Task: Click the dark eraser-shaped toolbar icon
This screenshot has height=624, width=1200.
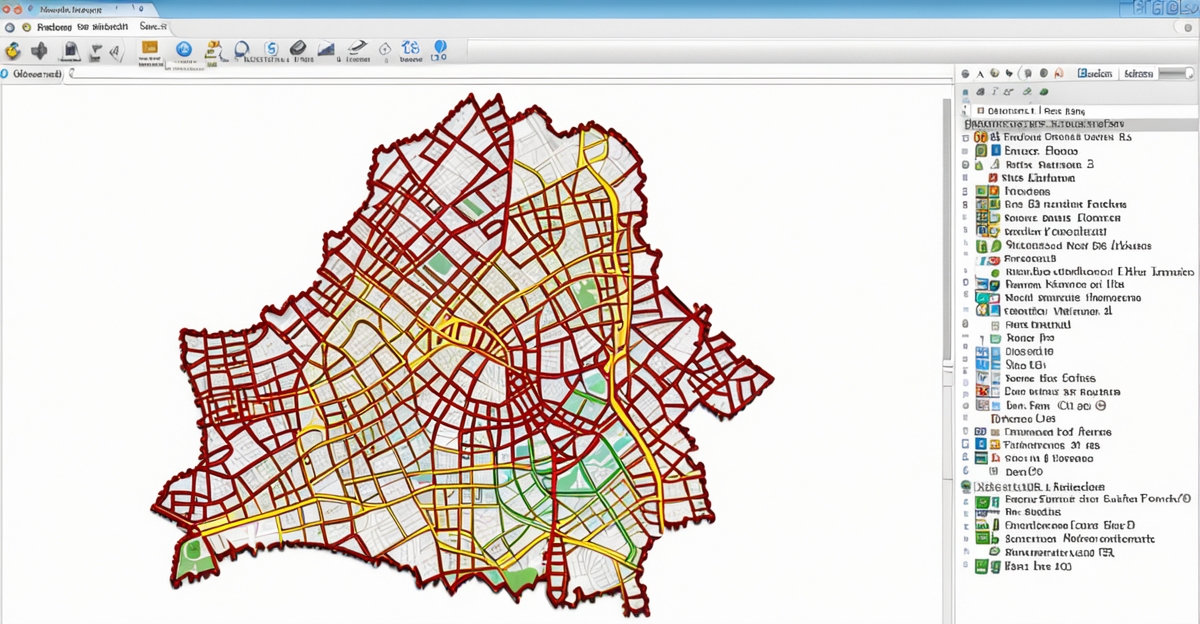Action: pos(297,49)
